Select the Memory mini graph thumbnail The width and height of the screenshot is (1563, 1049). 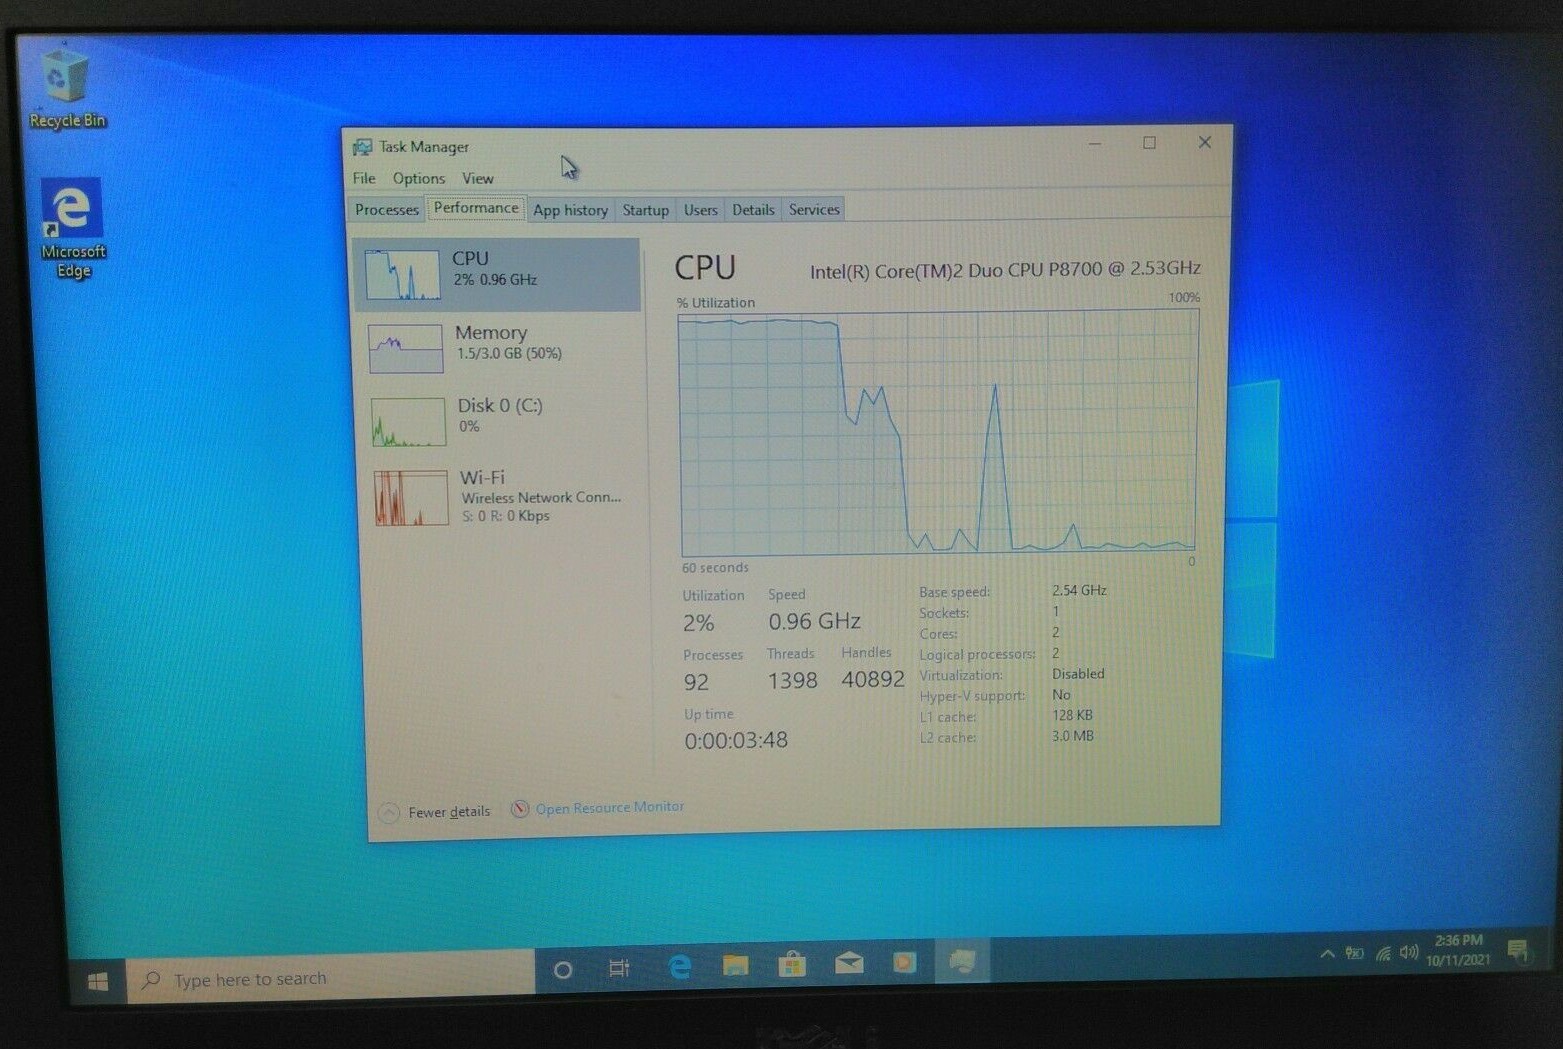pos(405,348)
